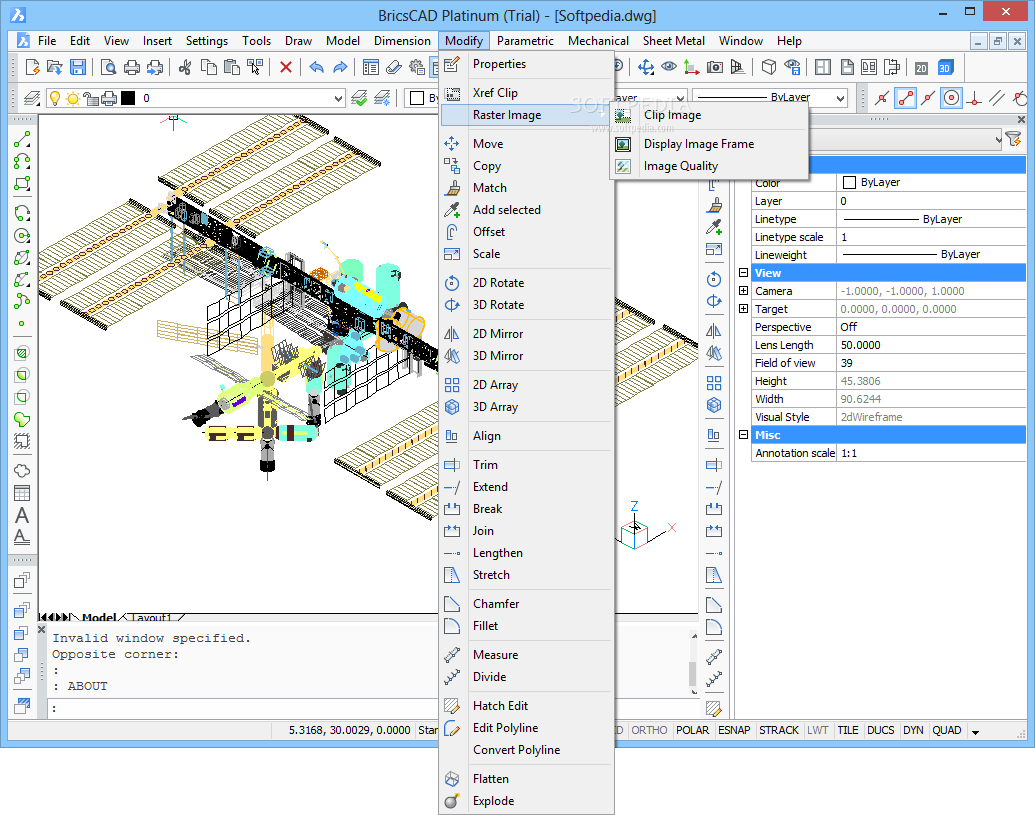Screen dimensions: 1035x815
Task: Click the Copy icon in toolbar
Action: click(x=209, y=67)
